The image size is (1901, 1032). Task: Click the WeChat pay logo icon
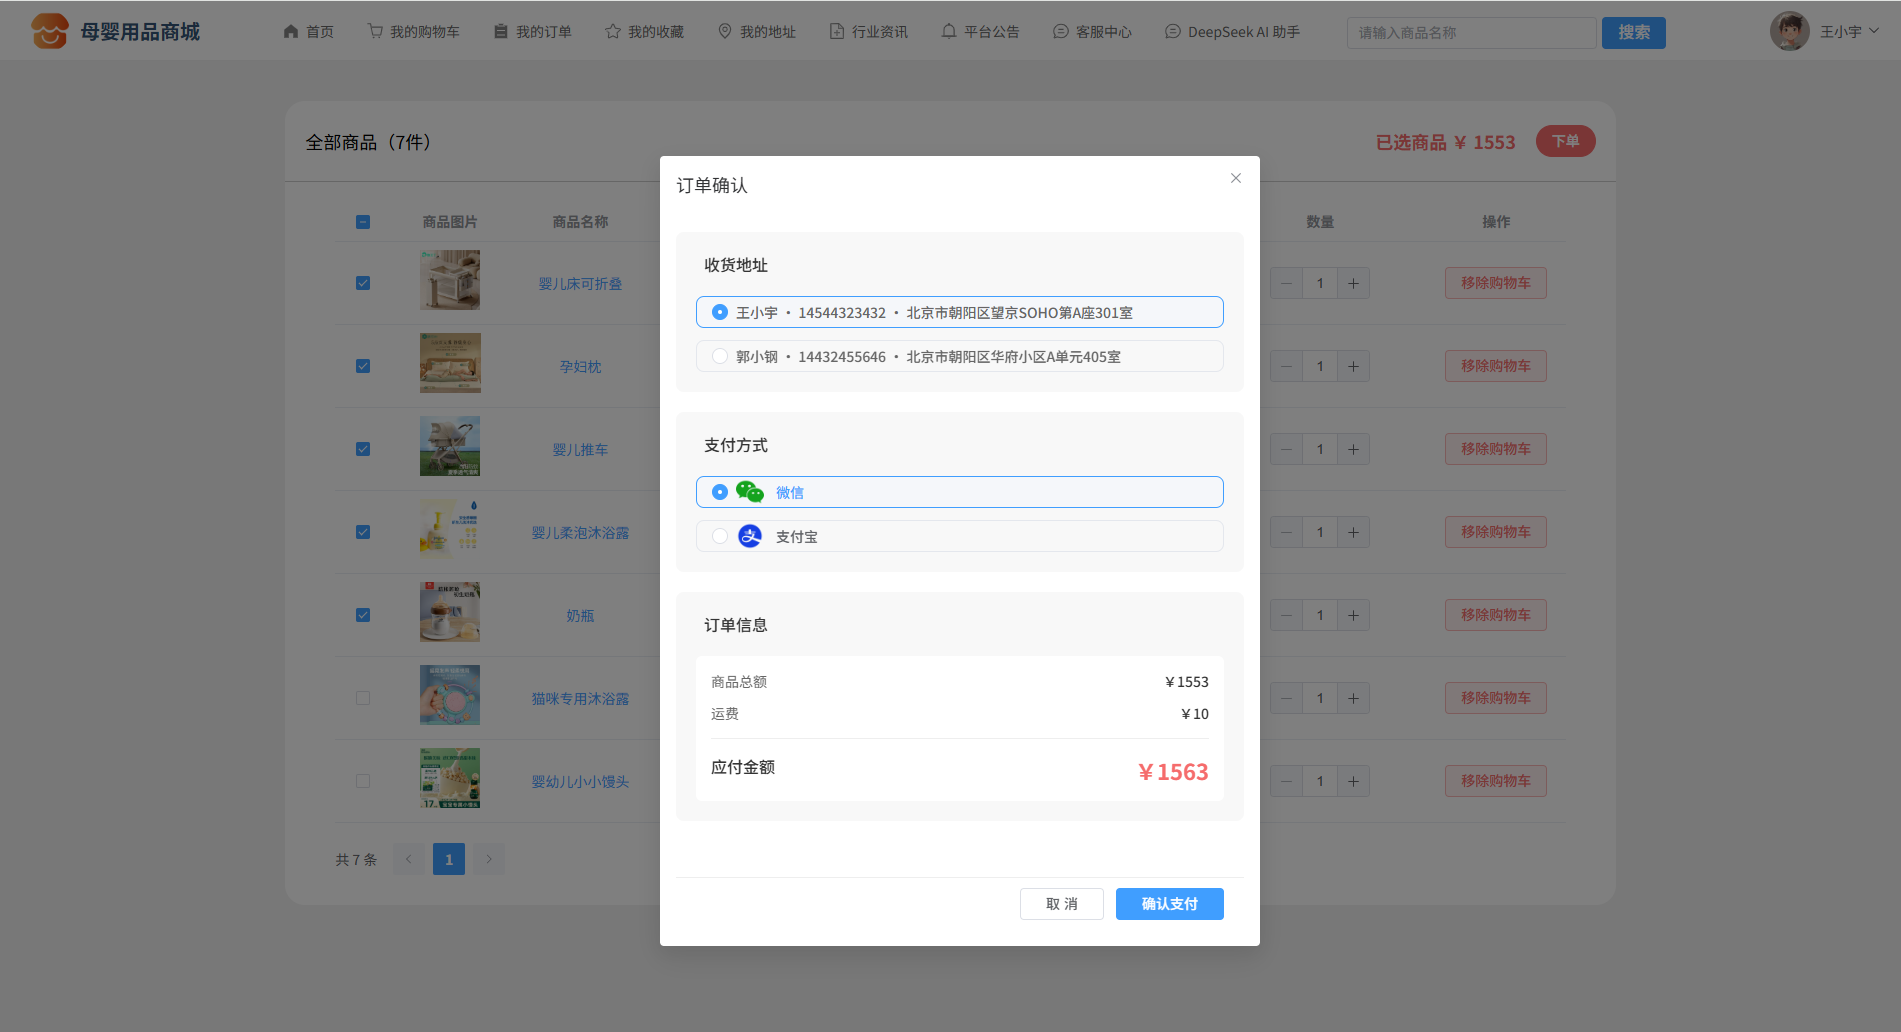coord(749,492)
